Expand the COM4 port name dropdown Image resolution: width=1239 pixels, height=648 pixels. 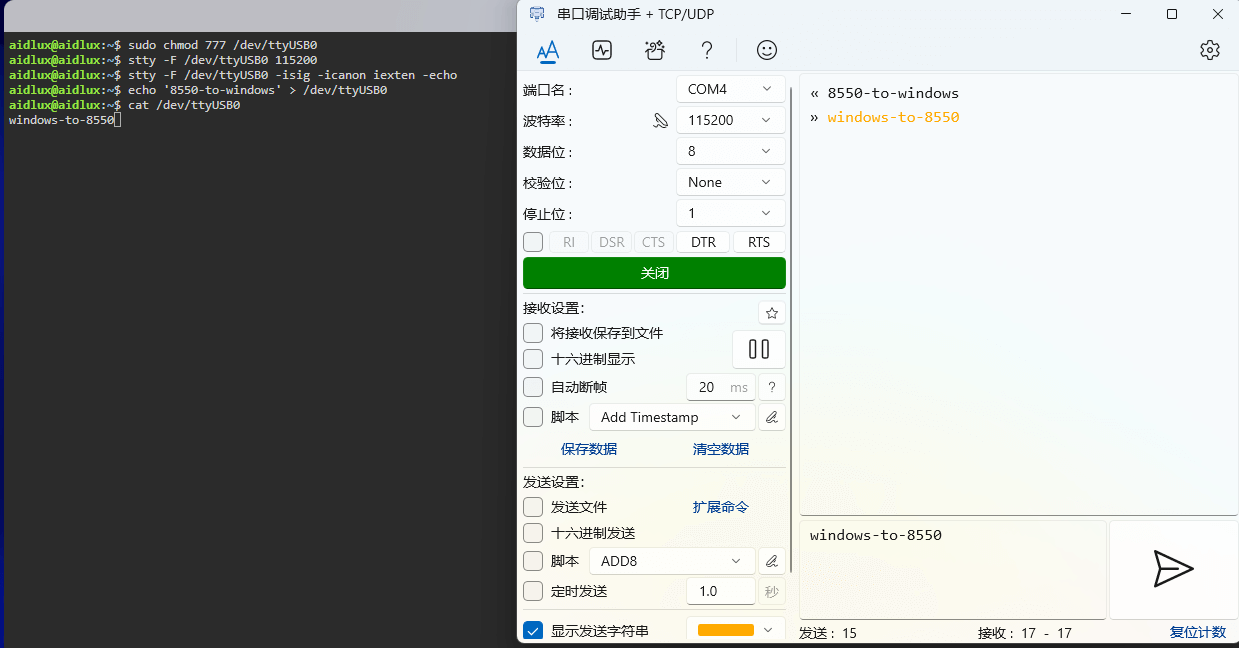[730, 89]
